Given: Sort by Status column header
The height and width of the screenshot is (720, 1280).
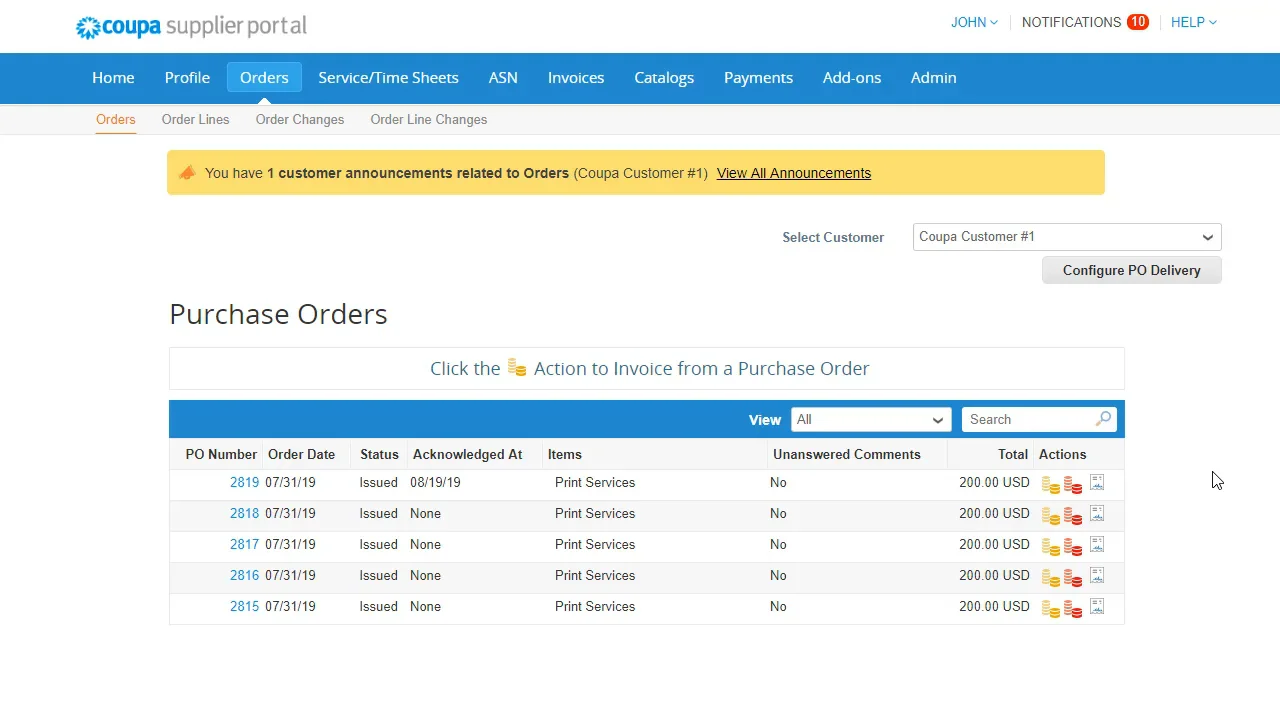Looking at the screenshot, I should pyautogui.click(x=379, y=454).
